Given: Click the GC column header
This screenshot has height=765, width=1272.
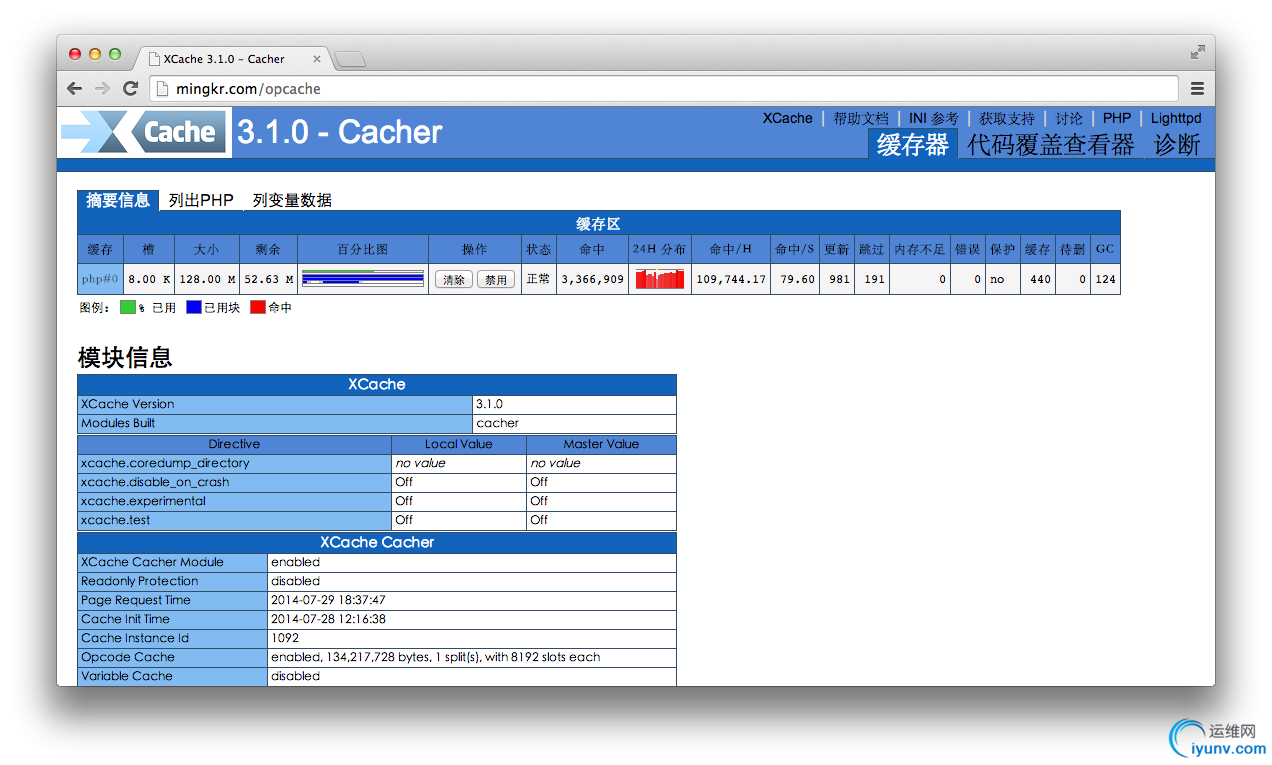Looking at the screenshot, I should (x=1105, y=249).
